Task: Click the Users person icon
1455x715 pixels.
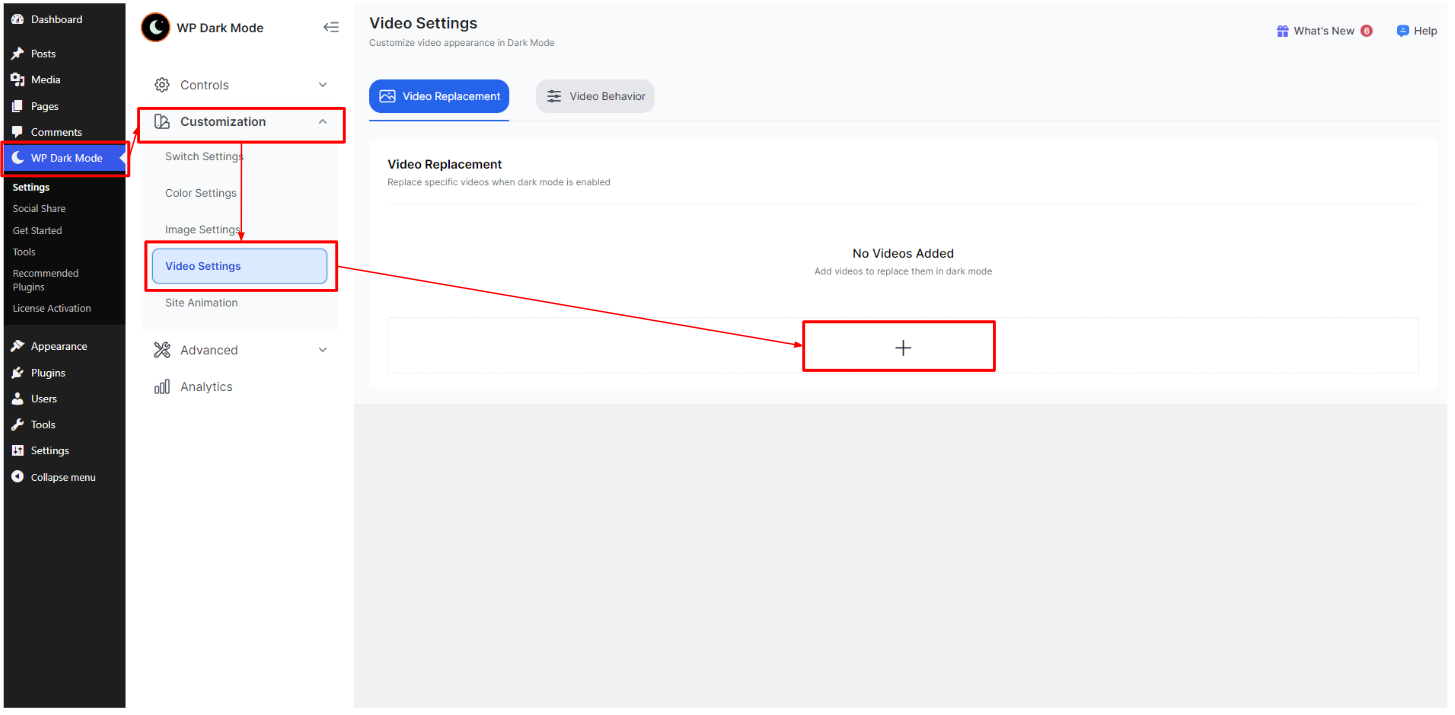Action: (17, 398)
